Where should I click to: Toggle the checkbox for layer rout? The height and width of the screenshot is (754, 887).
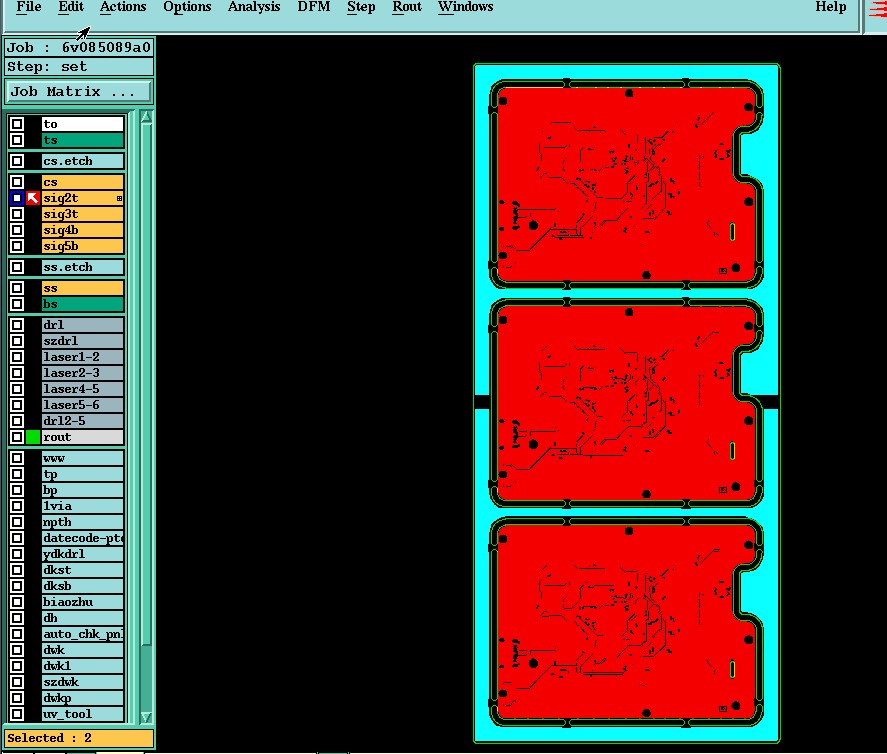(17, 437)
